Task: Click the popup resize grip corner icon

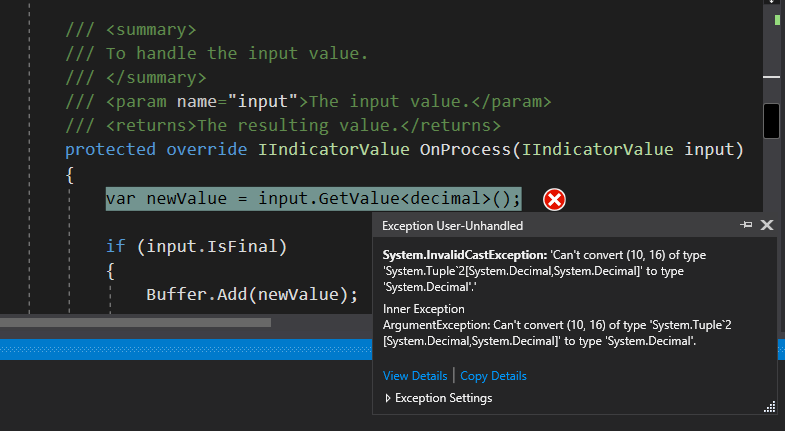Action: [770, 408]
